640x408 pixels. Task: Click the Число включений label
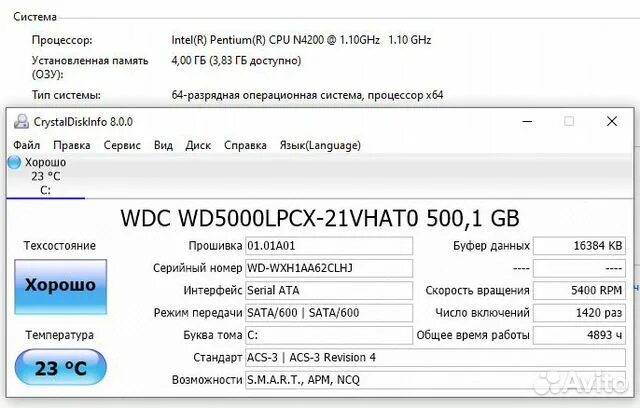[x=482, y=313]
